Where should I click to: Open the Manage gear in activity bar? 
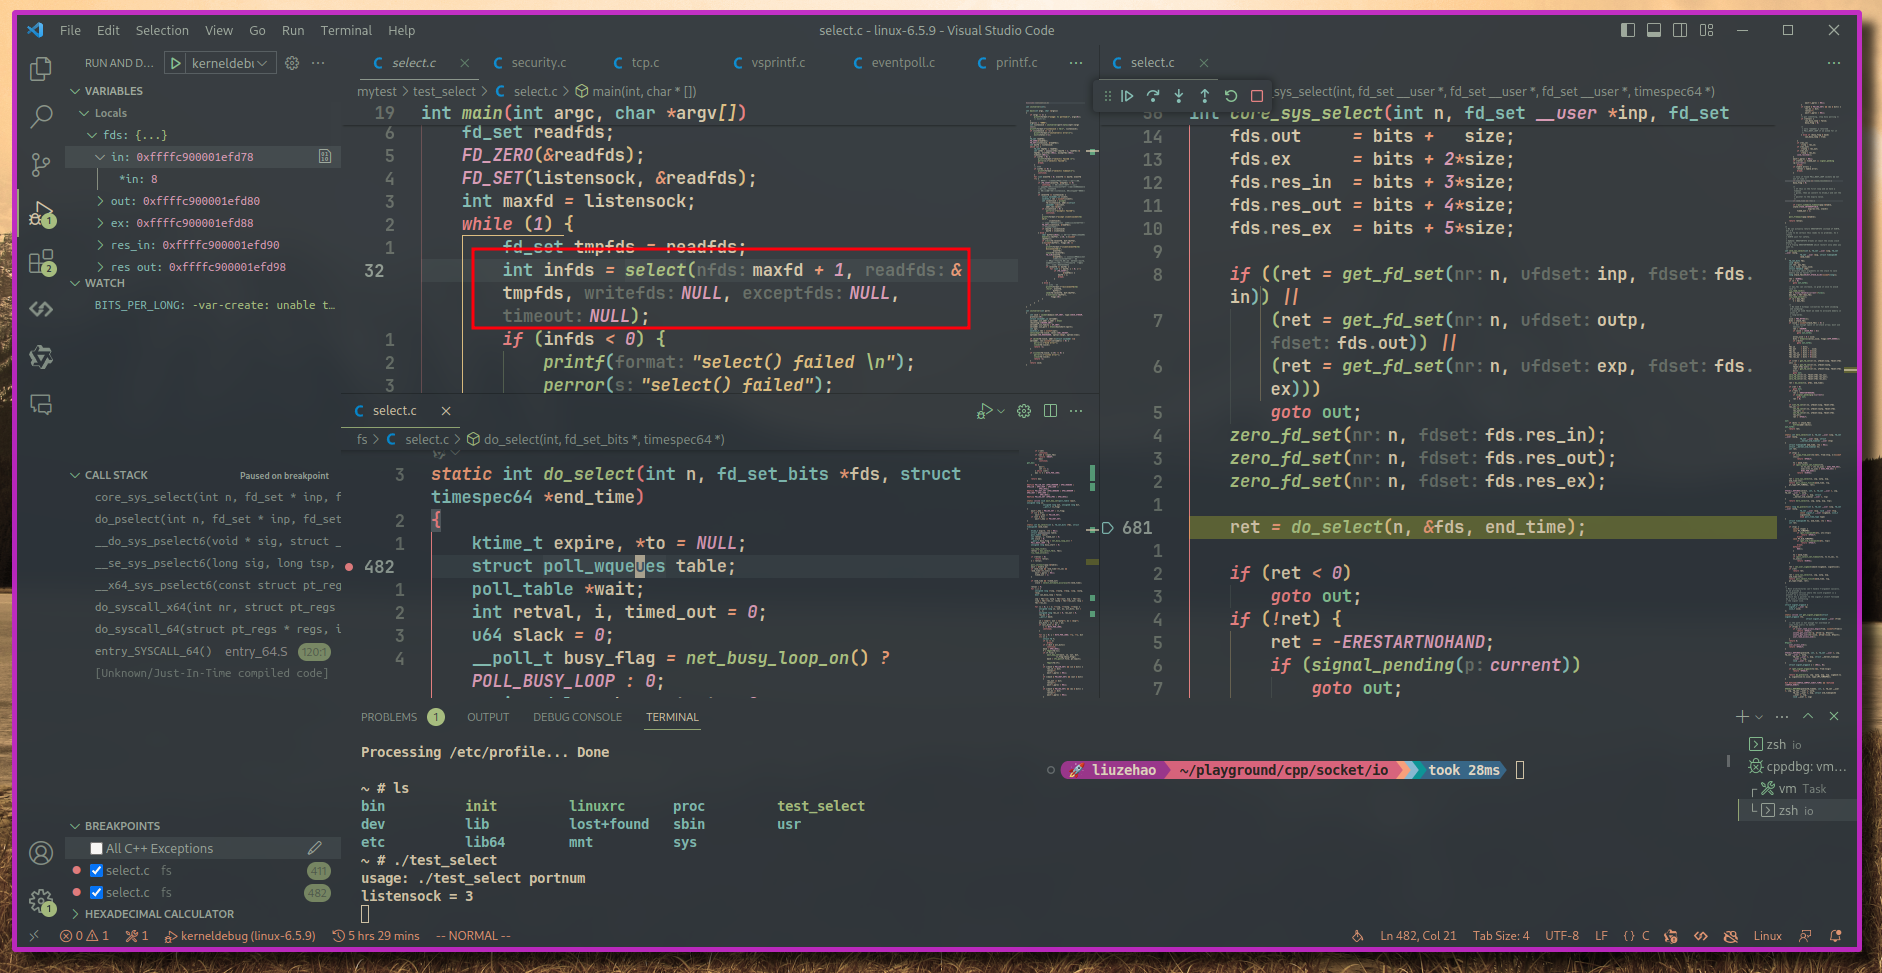[41, 901]
